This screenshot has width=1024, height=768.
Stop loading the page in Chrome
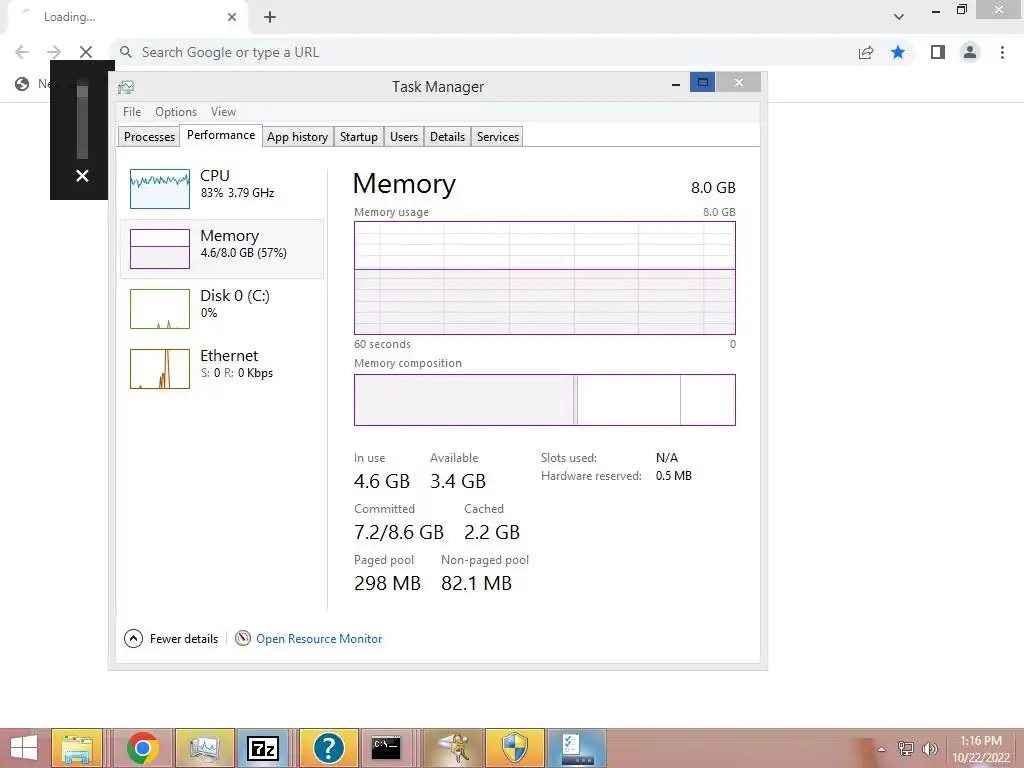[86, 52]
